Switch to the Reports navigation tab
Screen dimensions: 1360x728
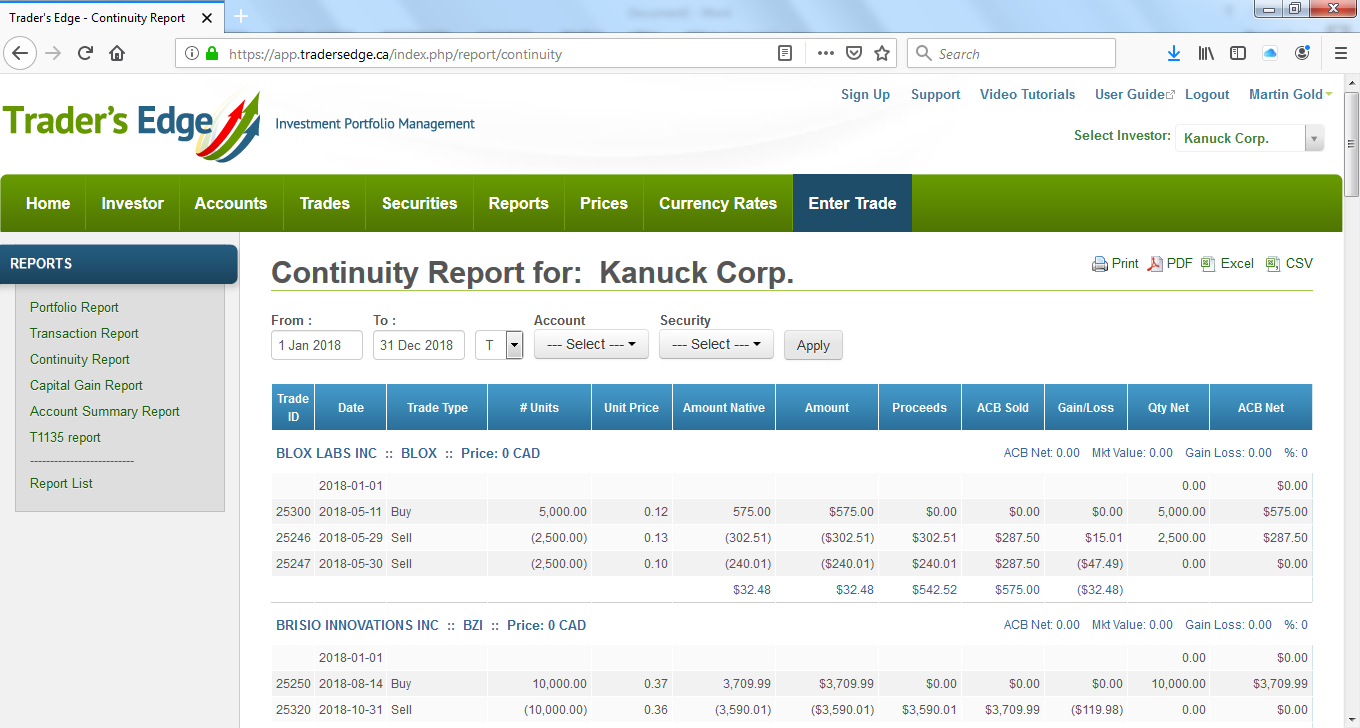pos(518,202)
